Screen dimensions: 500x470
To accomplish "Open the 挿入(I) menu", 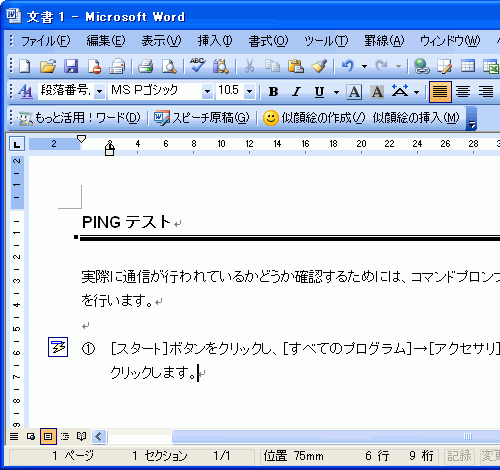I will (215, 41).
